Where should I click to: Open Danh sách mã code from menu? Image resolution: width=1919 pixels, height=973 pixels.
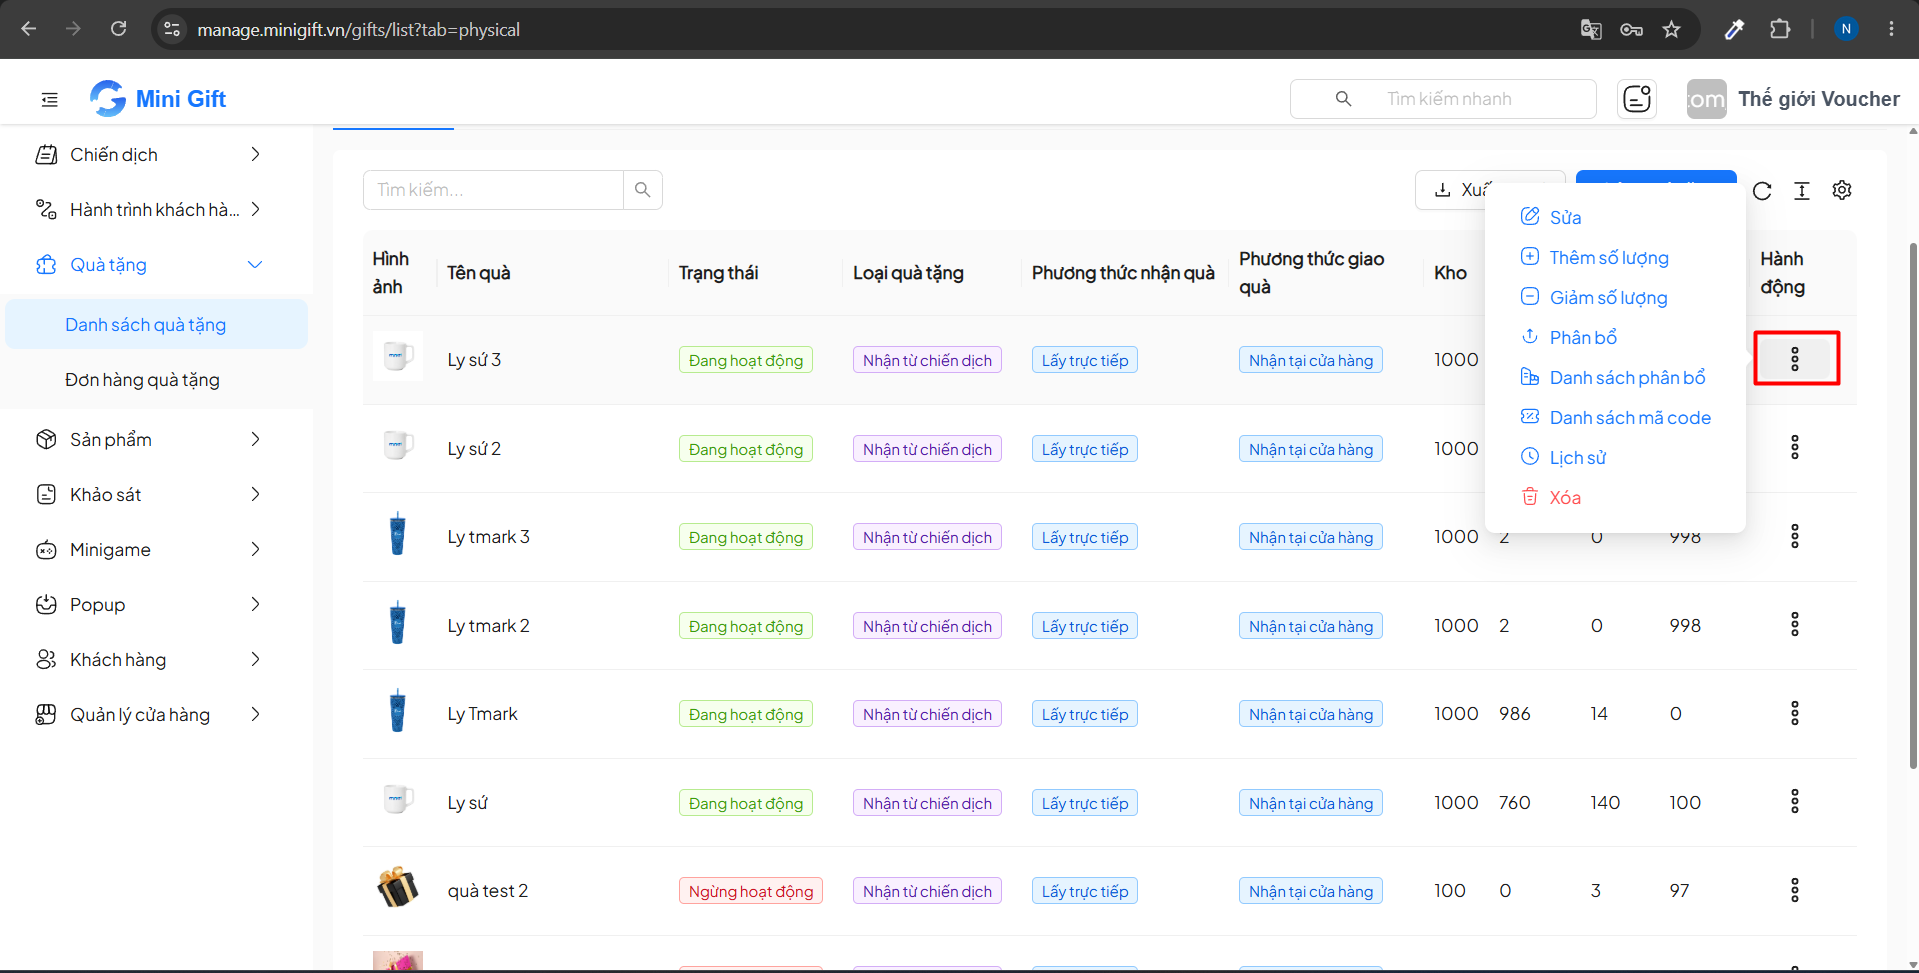click(x=1615, y=417)
